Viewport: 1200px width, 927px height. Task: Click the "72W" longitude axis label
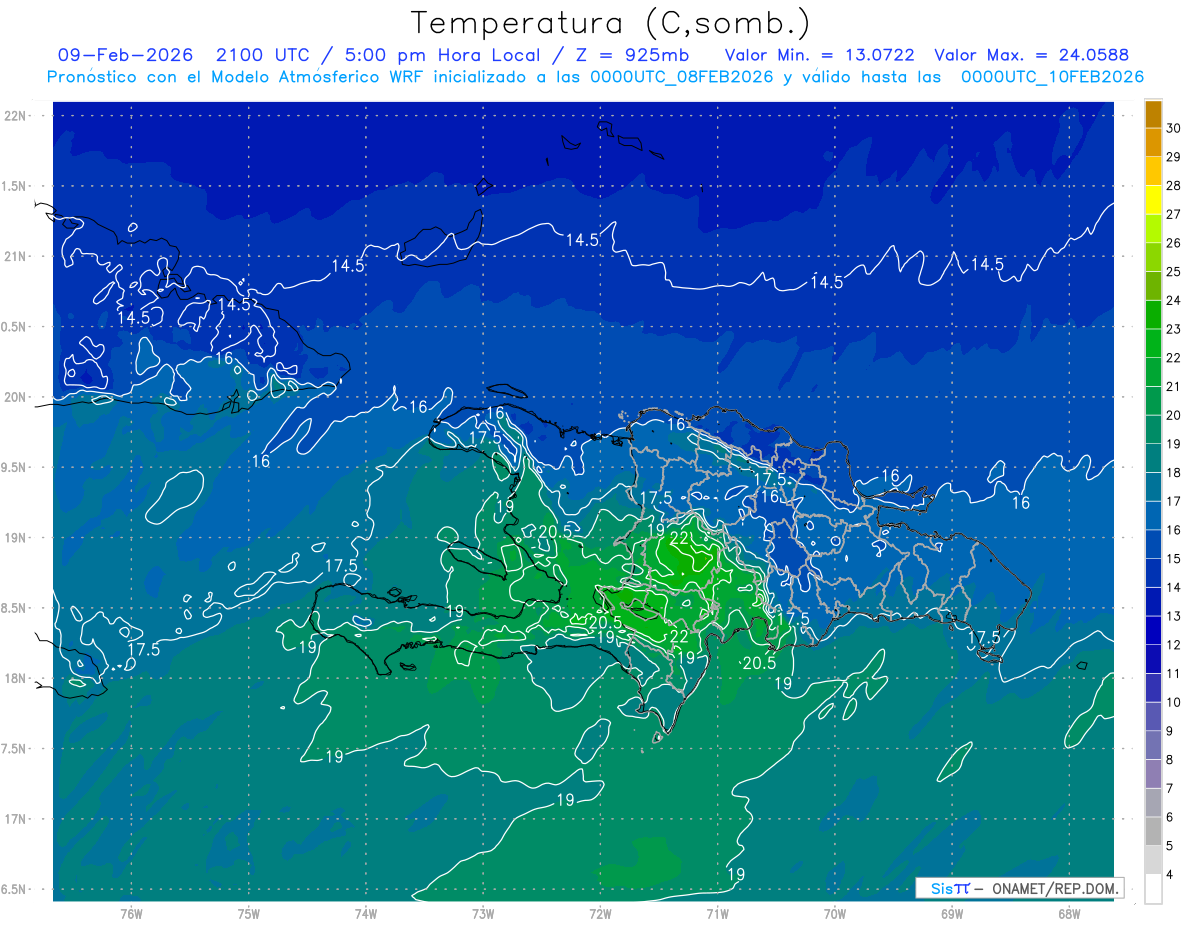[600, 914]
